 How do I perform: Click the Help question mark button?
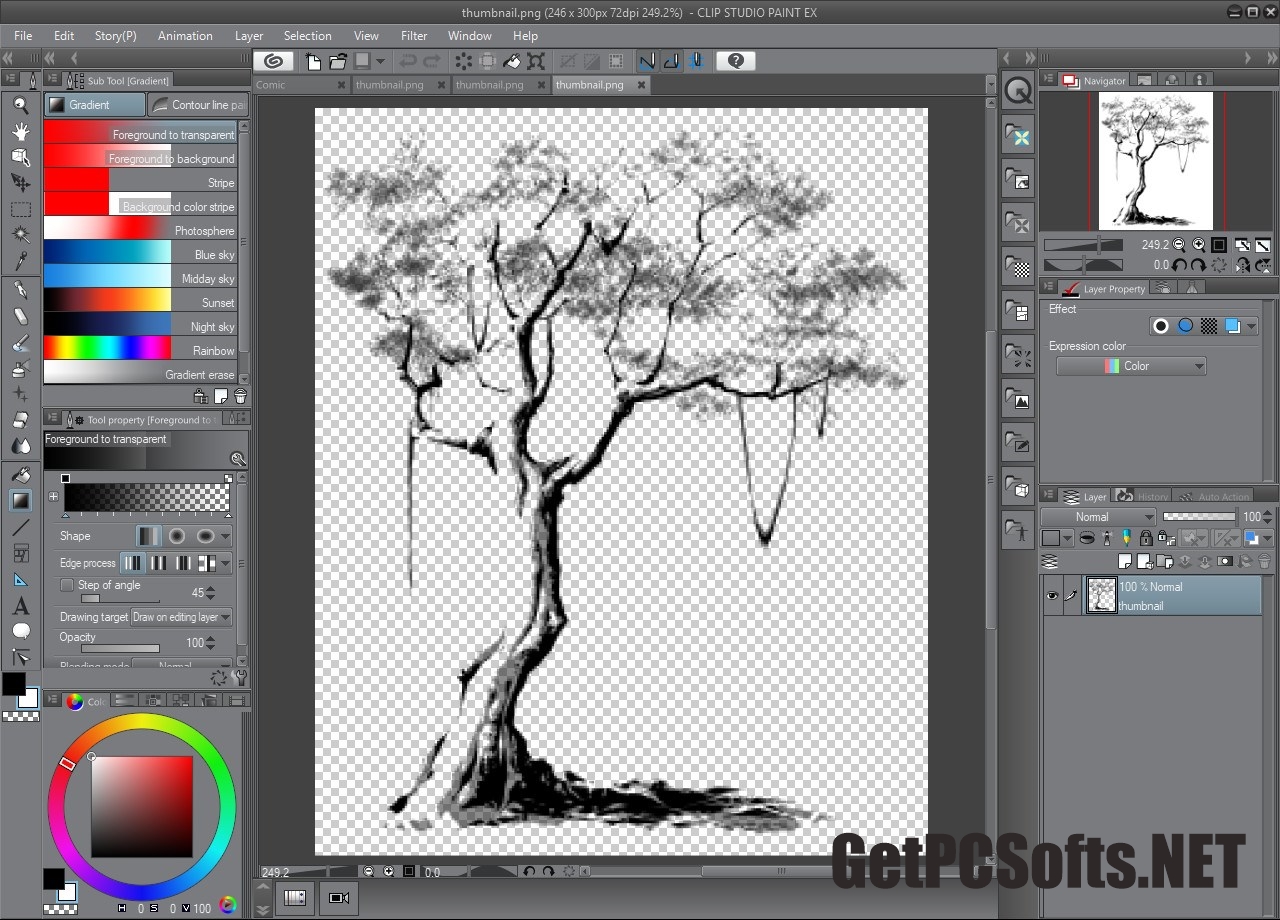tap(736, 61)
